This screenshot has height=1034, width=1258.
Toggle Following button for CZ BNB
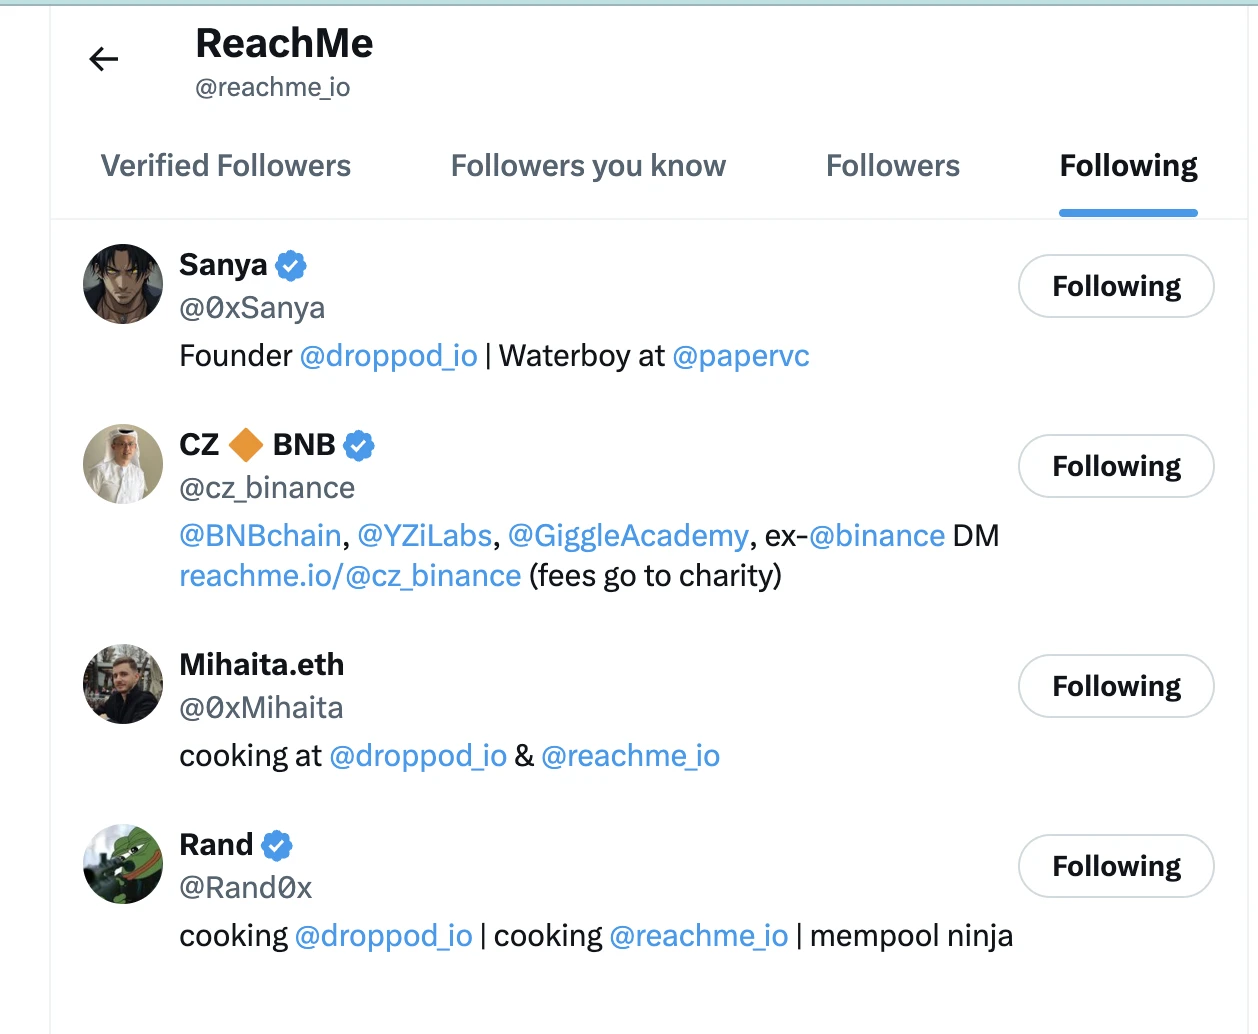pyautogui.click(x=1116, y=467)
